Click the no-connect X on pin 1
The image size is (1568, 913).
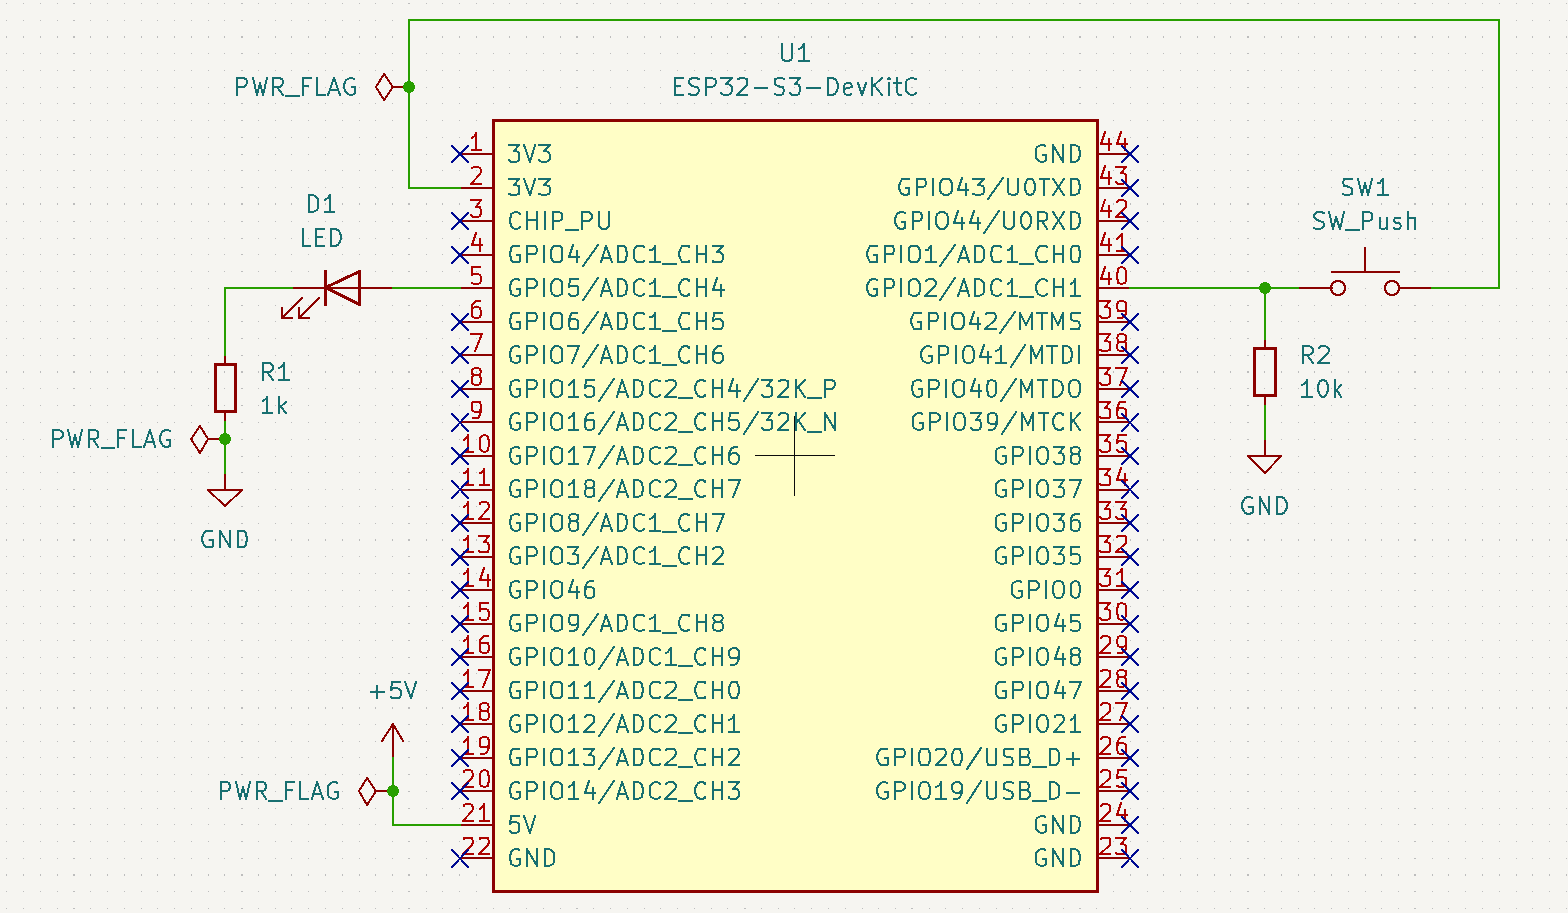point(460,154)
